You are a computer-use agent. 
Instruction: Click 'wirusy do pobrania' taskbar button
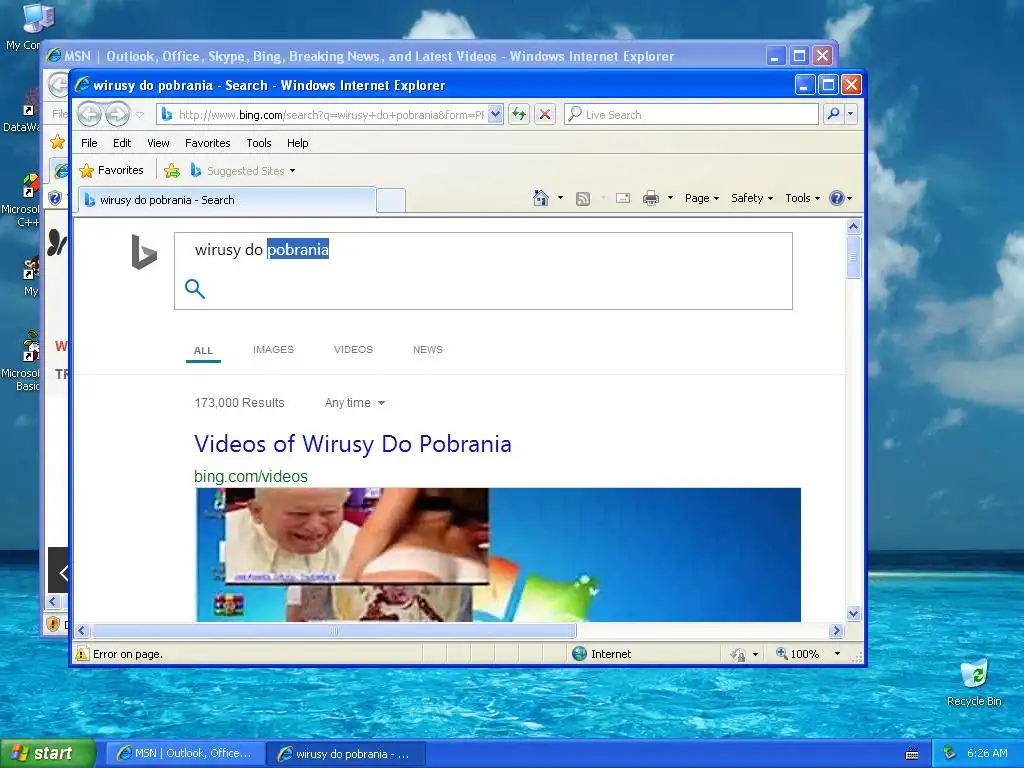tap(347, 754)
